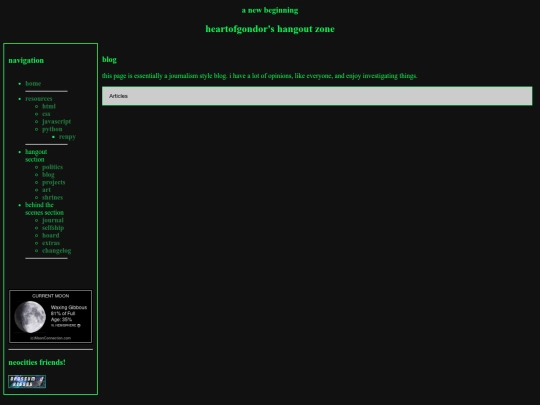Open the home link in navigation
Screen dimensions: 540x405
[x=33, y=84]
